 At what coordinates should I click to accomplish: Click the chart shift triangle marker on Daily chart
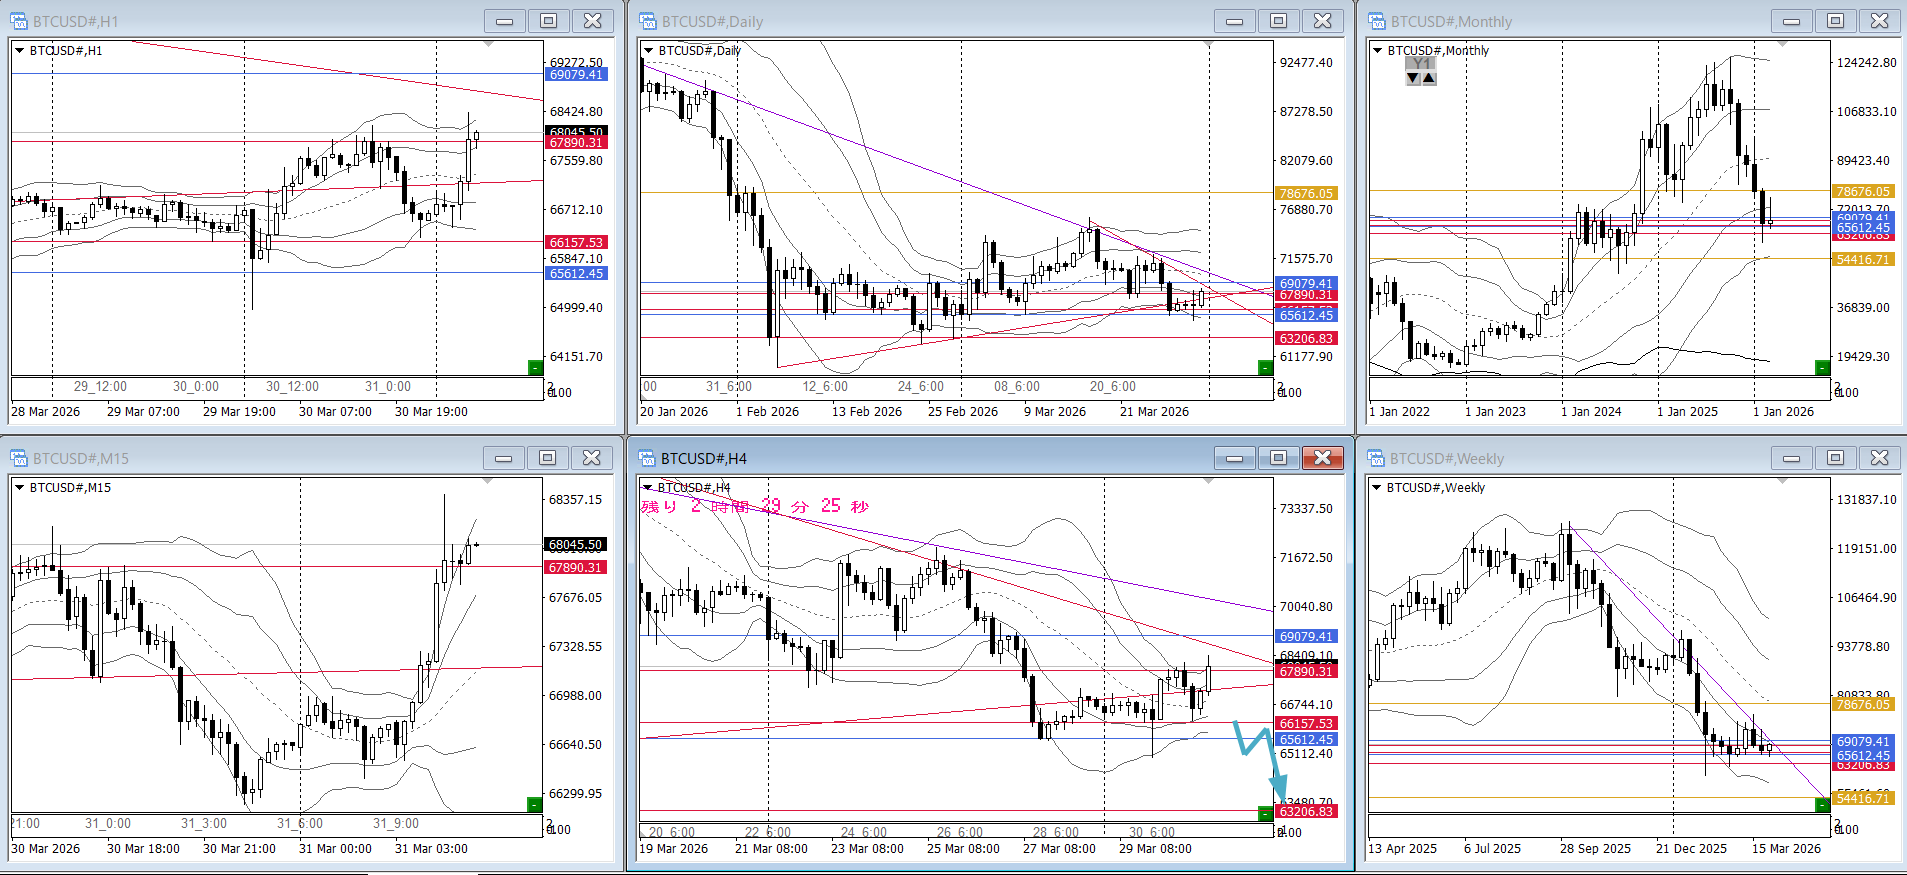click(x=1209, y=45)
